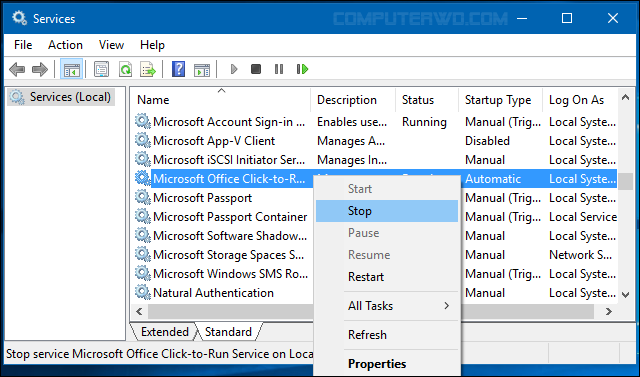Open the Action menu
Screen dimensions: 640x377
65,45
